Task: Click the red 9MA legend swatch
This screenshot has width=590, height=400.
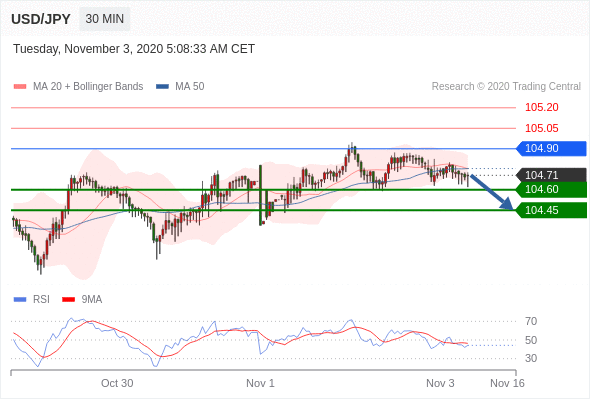Action: (x=68, y=300)
